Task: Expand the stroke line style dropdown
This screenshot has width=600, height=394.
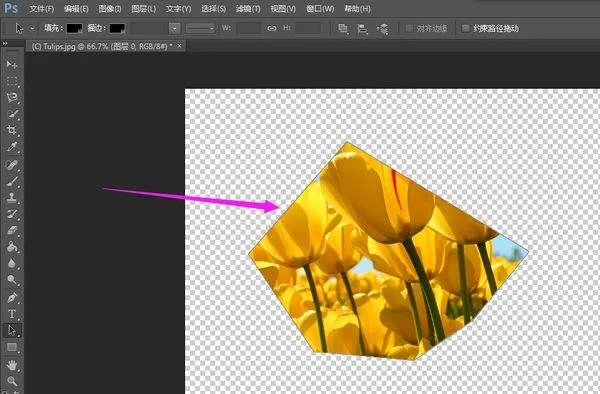Action: click(x=201, y=28)
